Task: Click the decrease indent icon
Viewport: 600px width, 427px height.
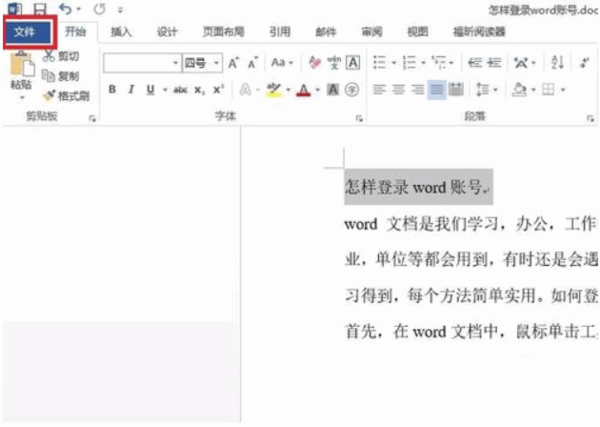Action: click(474, 62)
